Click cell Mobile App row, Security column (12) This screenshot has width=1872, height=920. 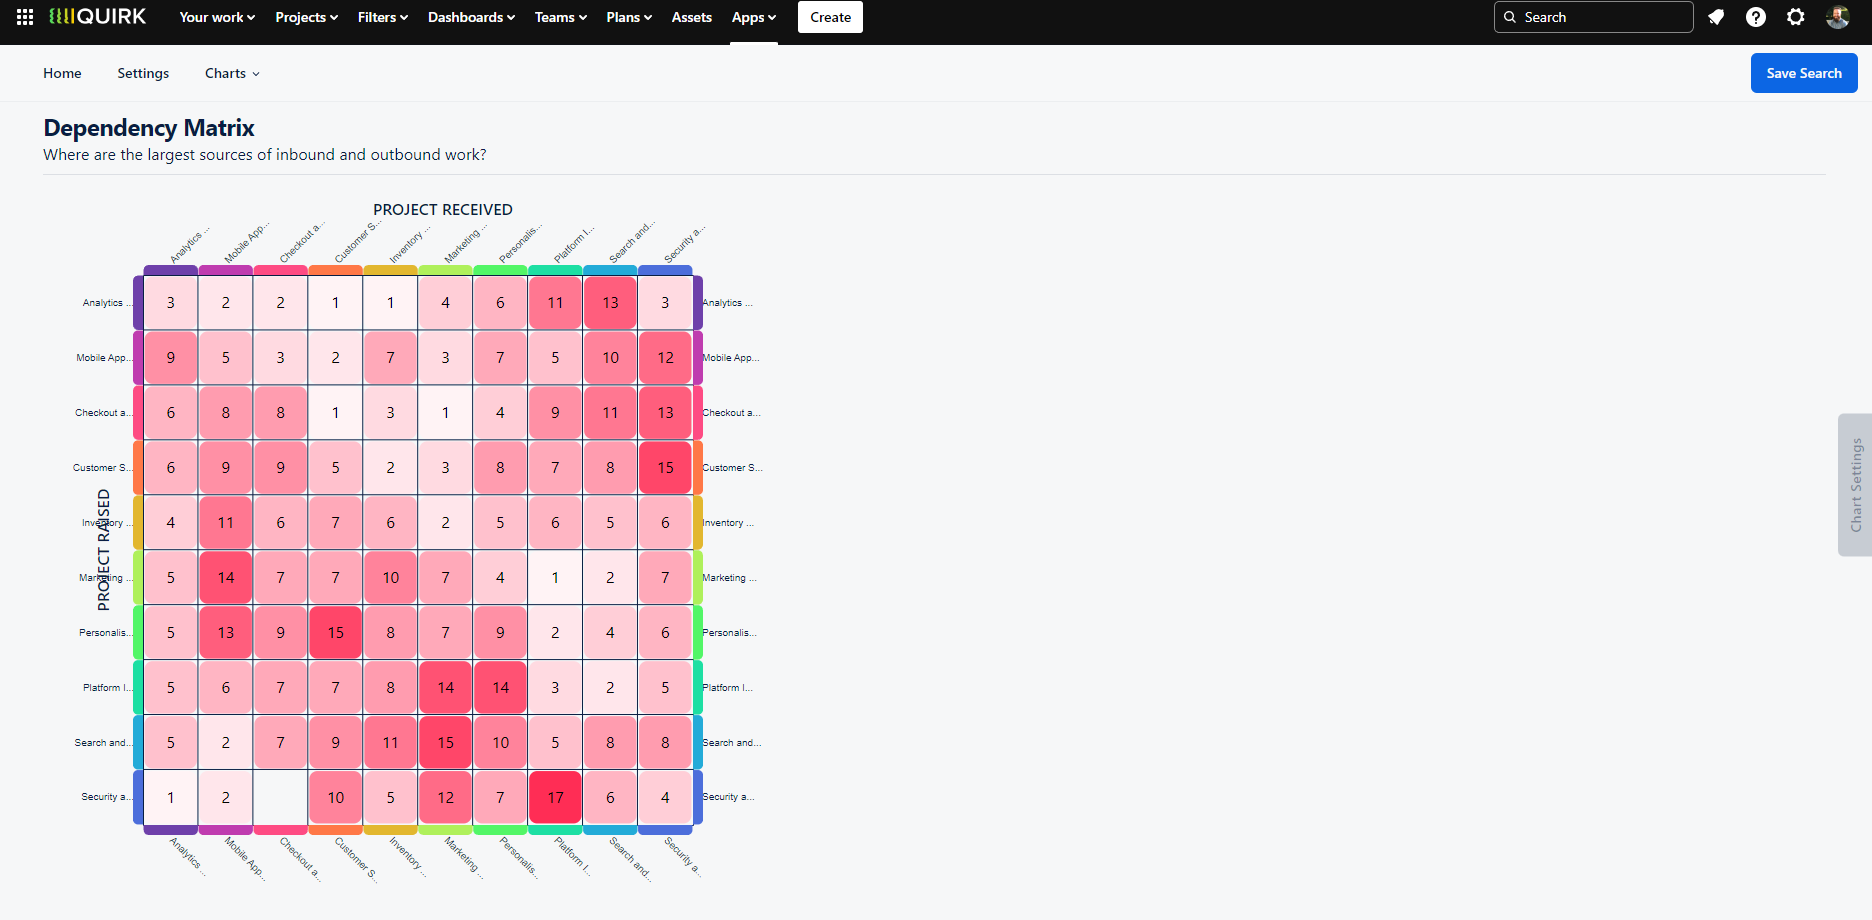point(665,357)
